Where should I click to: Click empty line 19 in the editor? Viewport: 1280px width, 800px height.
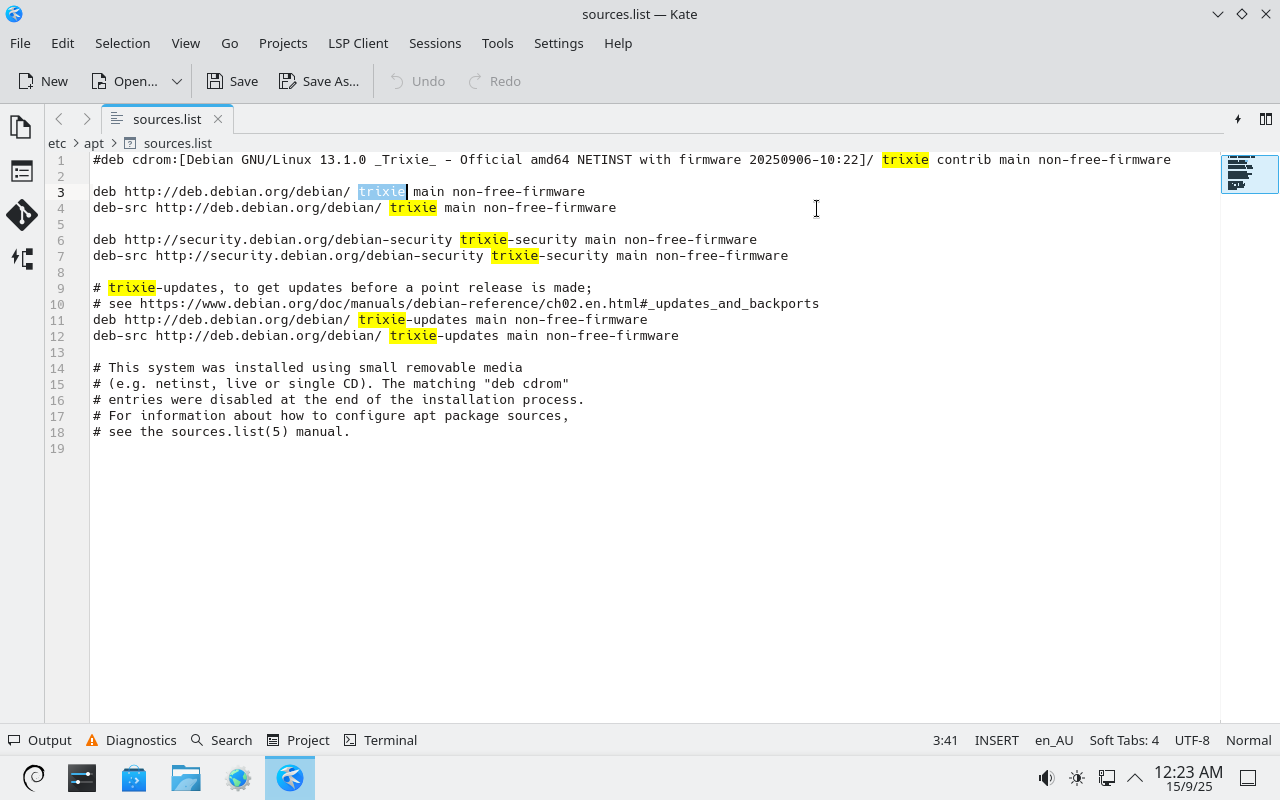point(655,448)
